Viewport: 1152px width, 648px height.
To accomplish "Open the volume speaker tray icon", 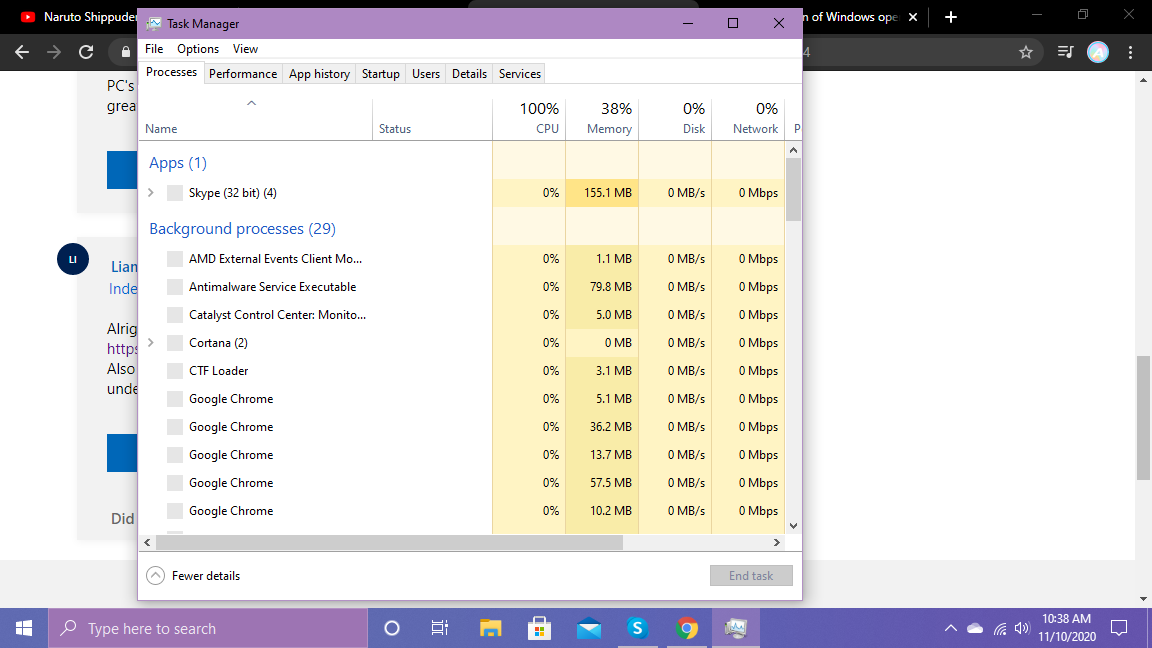I will pos(1022,628).
